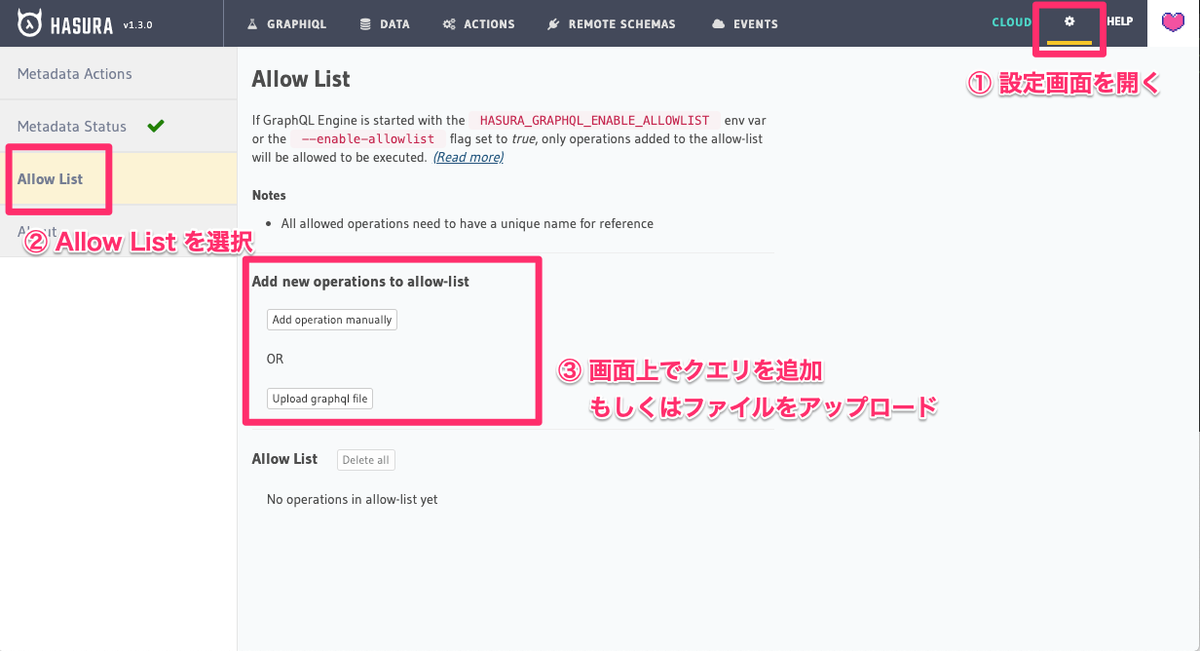This screenshot has width=1200, height=651.
Task: Click the v1.3.0 version label
Action: click(x=137, y=24)
